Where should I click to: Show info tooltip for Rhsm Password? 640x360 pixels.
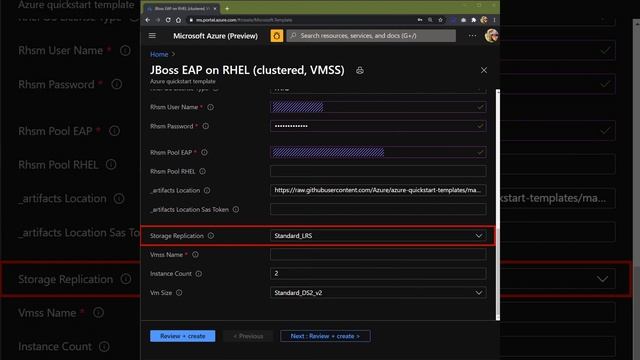click(206, 126)
